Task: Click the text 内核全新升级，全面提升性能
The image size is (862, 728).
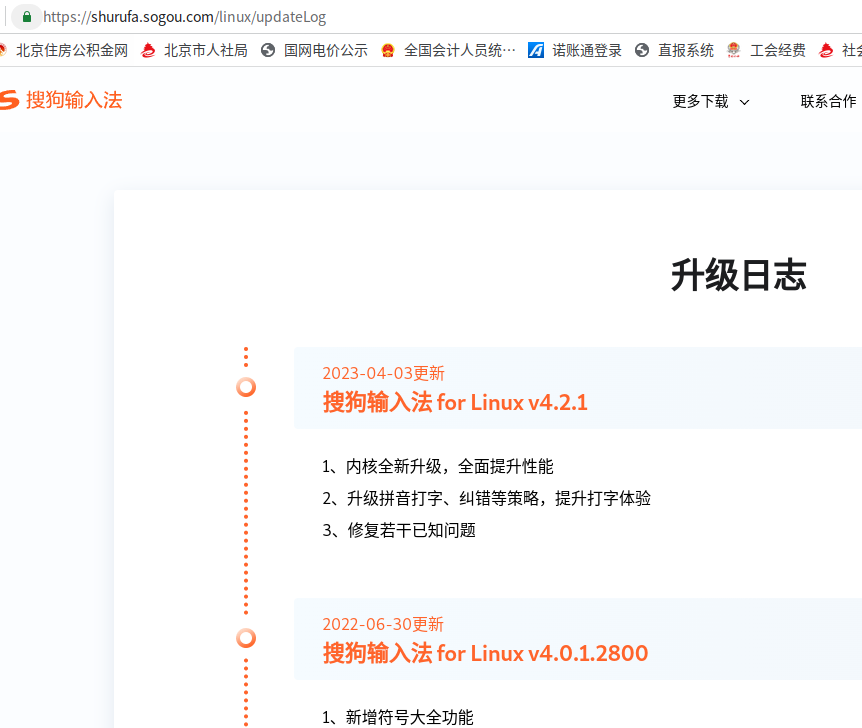Action: click(x=449, y=467)
